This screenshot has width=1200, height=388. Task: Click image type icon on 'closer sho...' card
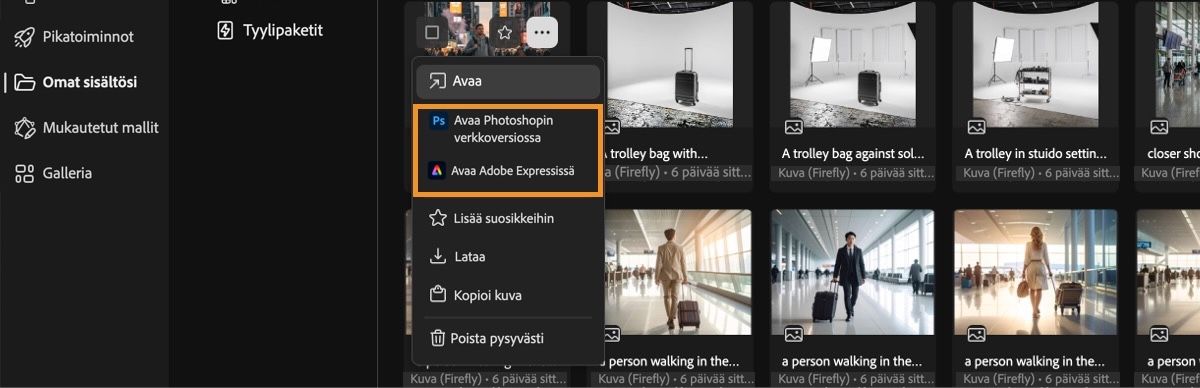1159,127
